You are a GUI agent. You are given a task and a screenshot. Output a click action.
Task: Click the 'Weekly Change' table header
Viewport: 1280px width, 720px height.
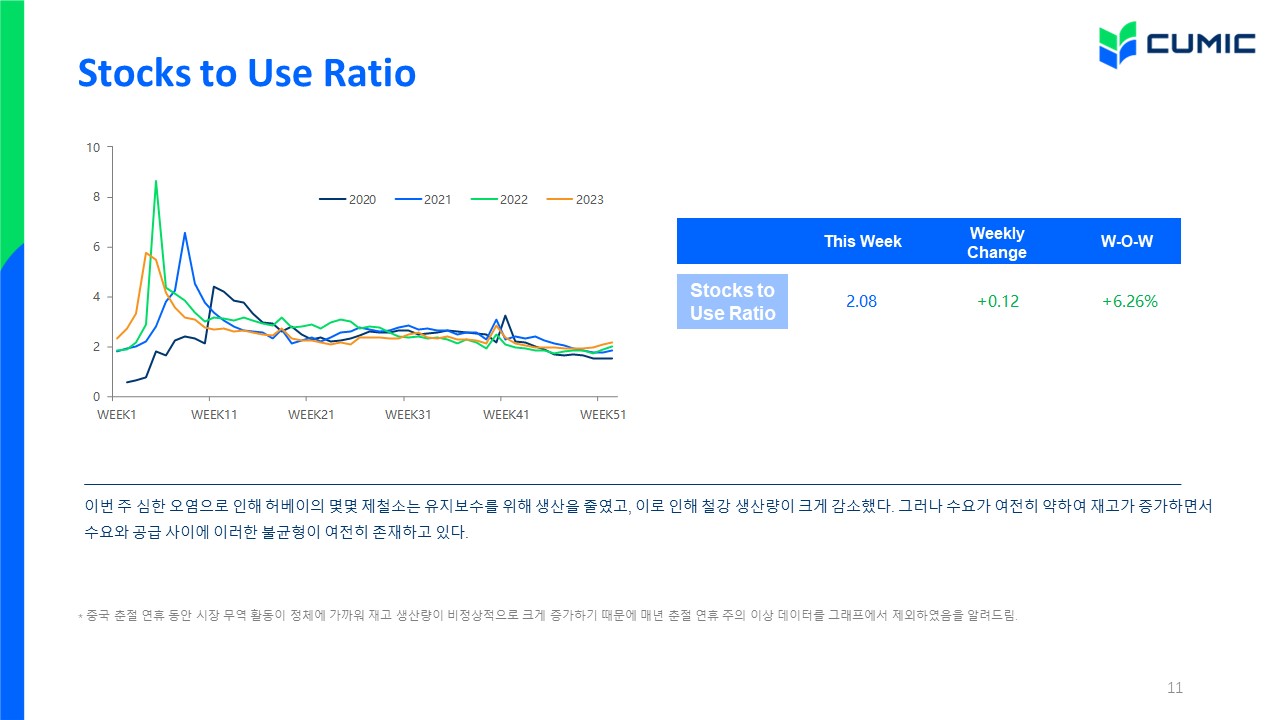tap(997, 242)
